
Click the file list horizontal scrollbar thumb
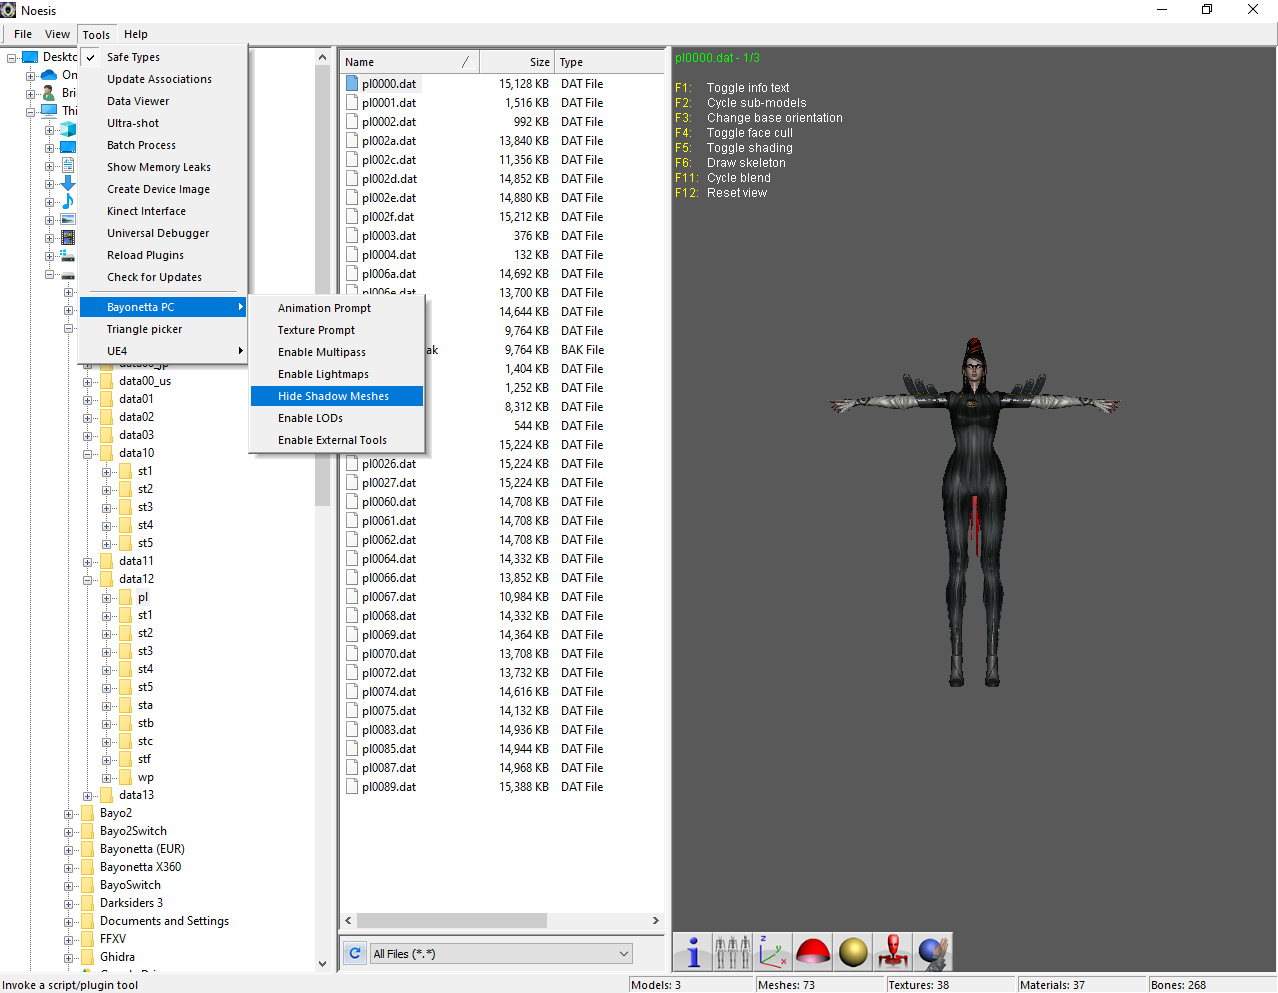click(452, 920)
